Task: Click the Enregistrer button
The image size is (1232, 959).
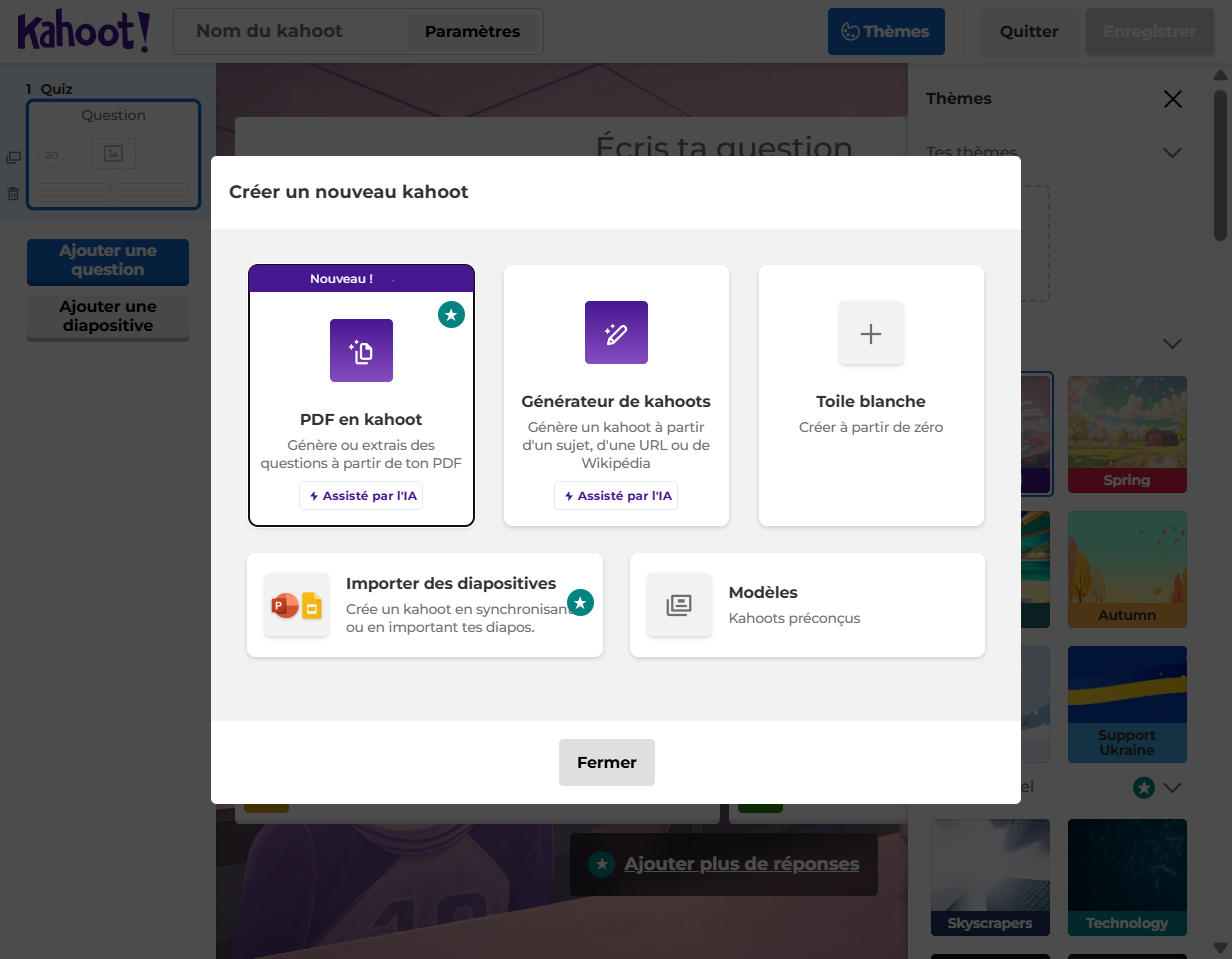Action: point(1150,31)
